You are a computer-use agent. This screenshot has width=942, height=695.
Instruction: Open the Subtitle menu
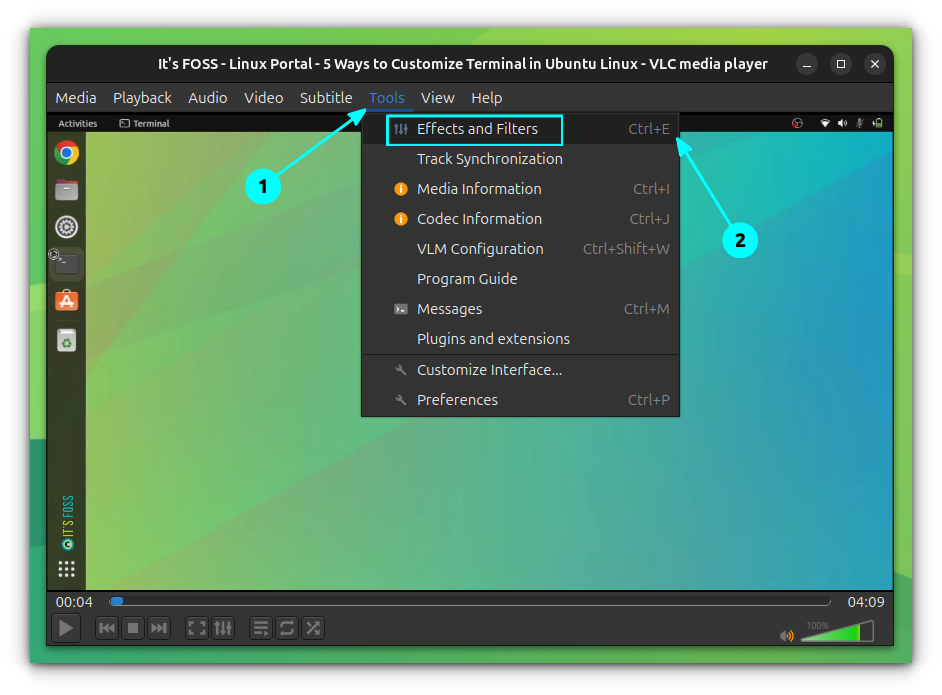pos(326,98)
